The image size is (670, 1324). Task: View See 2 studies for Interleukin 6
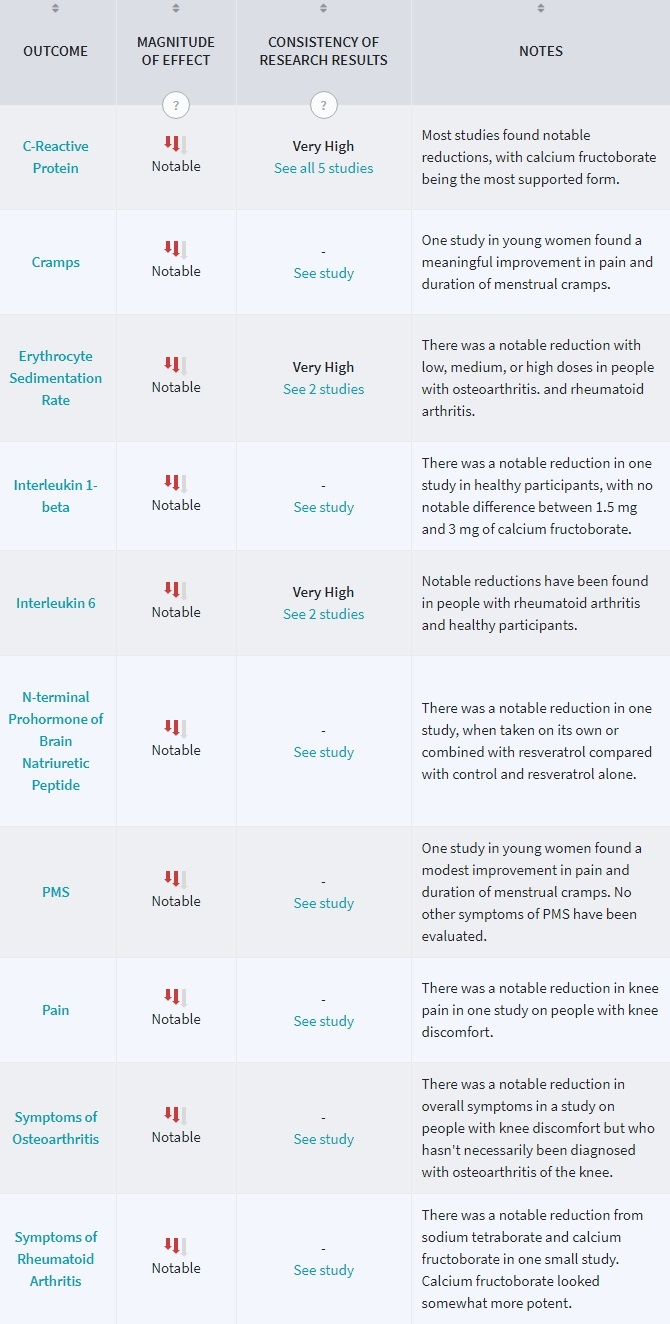point(323,614)
